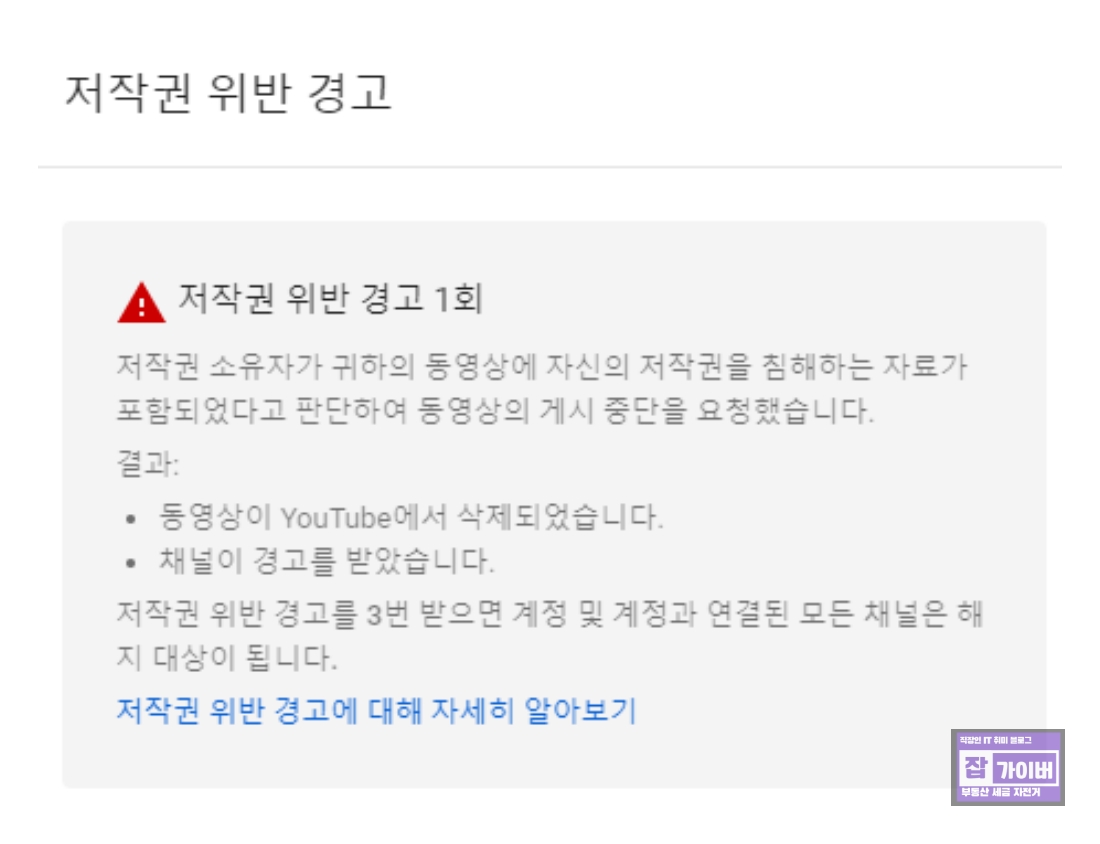
Task: Click the bullet dot before 동영상이 YouTube
Action: [x=130, y=519]
